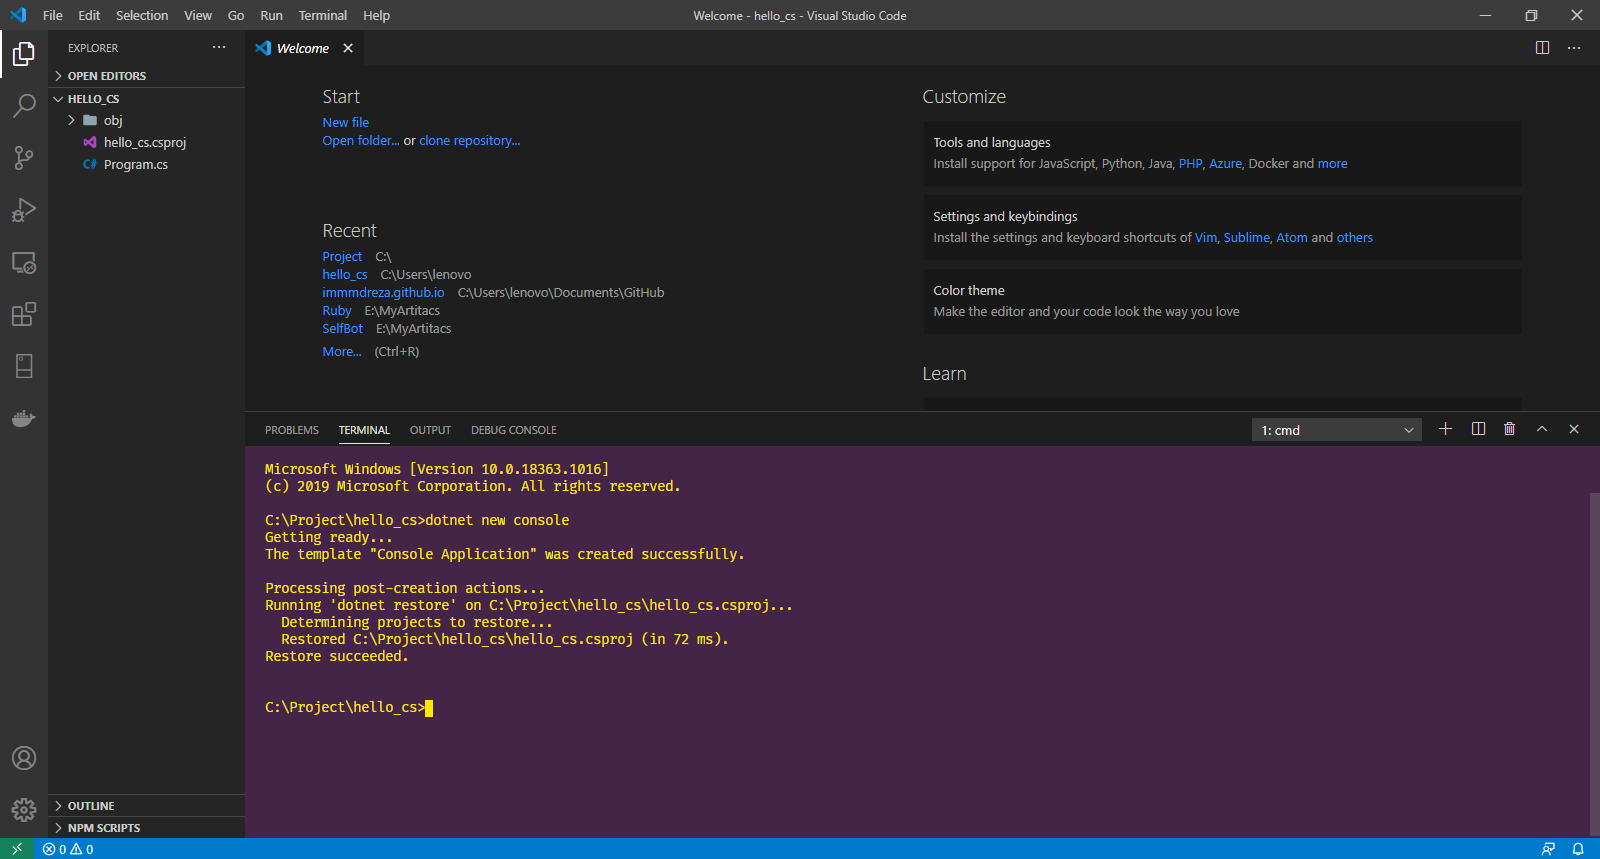Viewport: 1600px width, 859px height.
Task: Switch to the Problems panel tab
Action: [x=292, y=430]
